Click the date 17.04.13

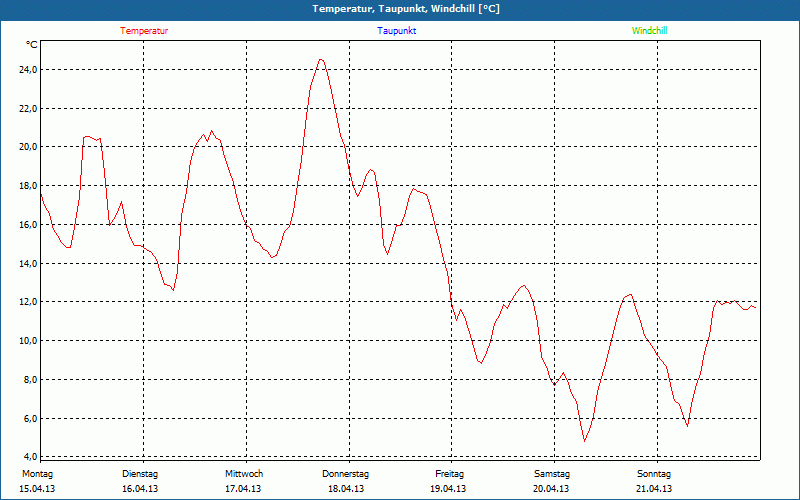(243, 489)
